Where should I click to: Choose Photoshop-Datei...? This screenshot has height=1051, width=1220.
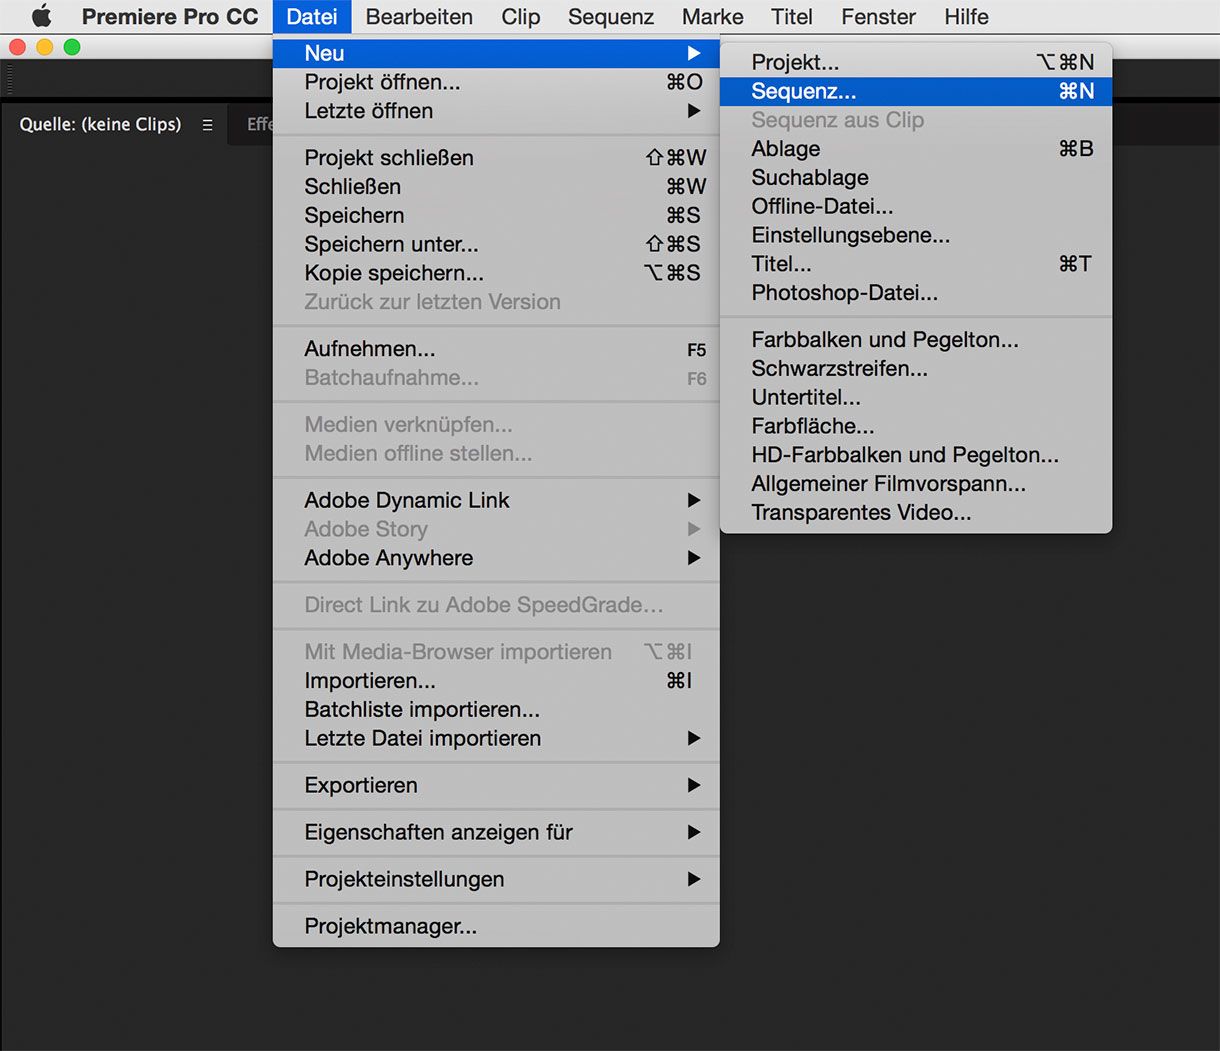click(916, 293)
